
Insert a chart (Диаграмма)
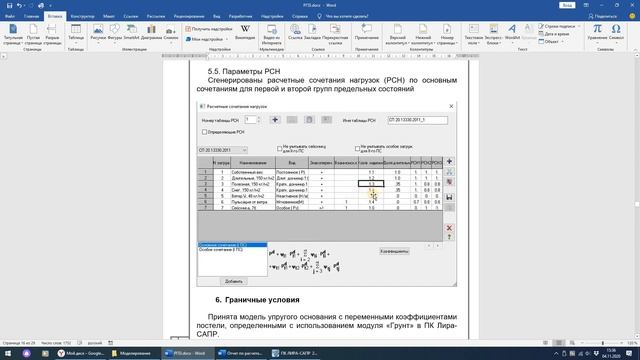coord(151,32)
